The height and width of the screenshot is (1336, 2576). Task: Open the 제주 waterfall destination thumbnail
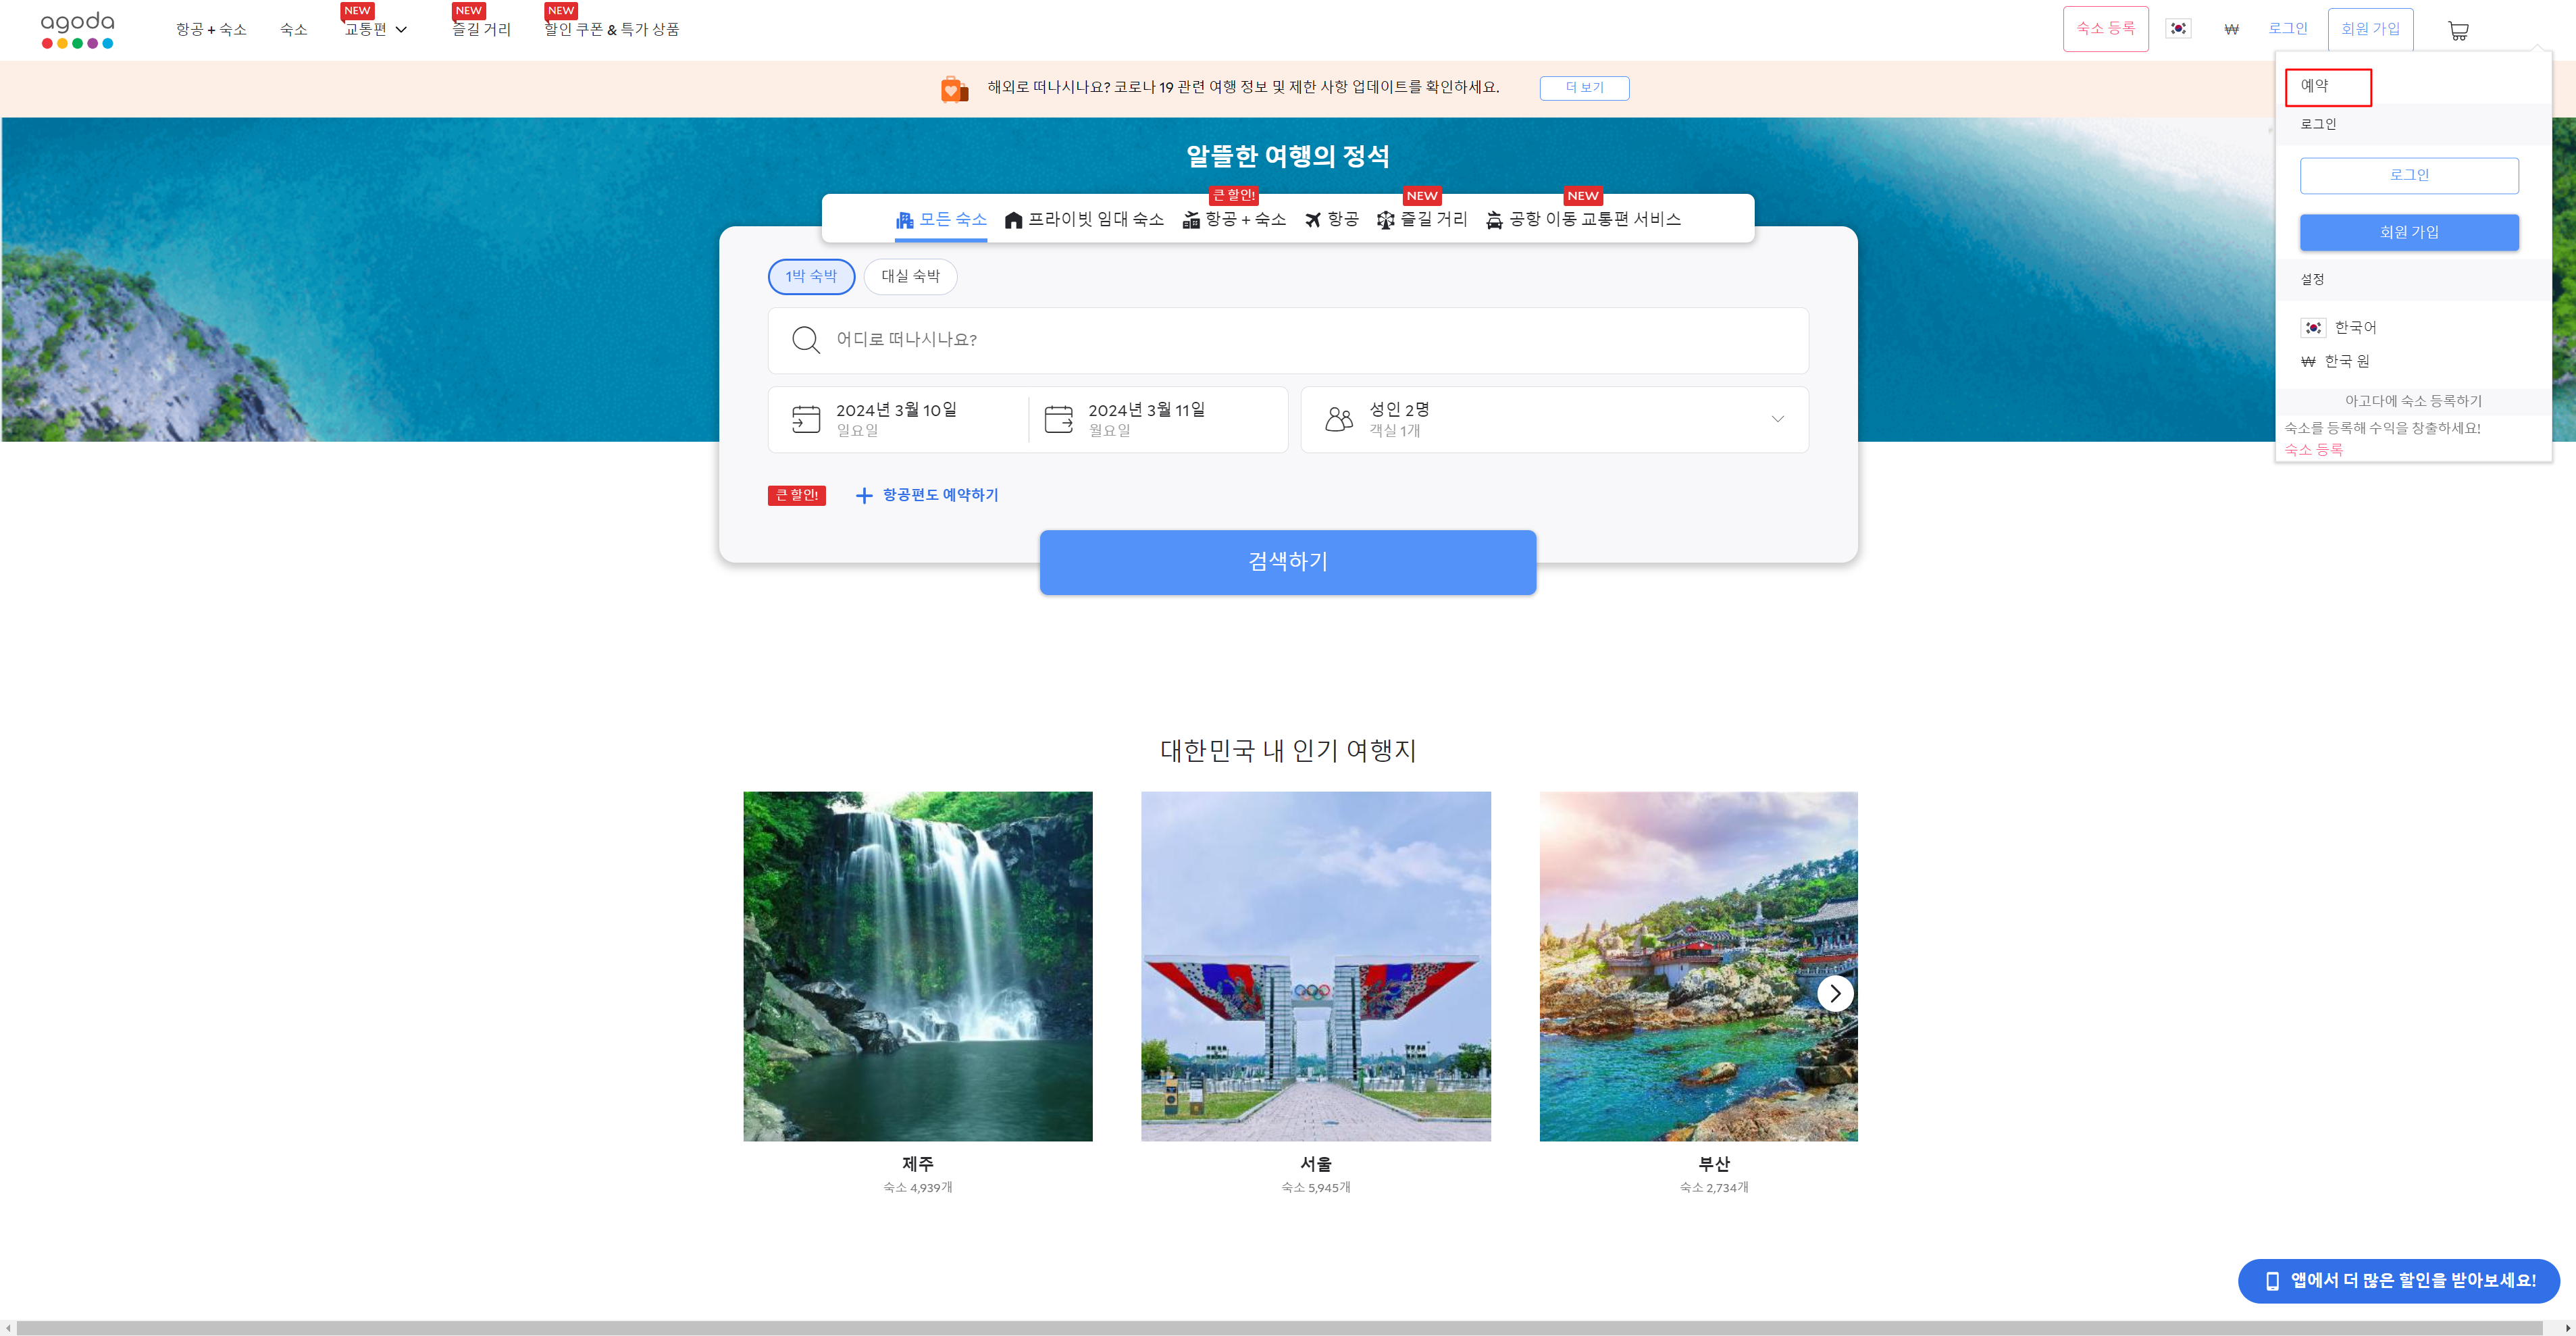click(917, 966)
